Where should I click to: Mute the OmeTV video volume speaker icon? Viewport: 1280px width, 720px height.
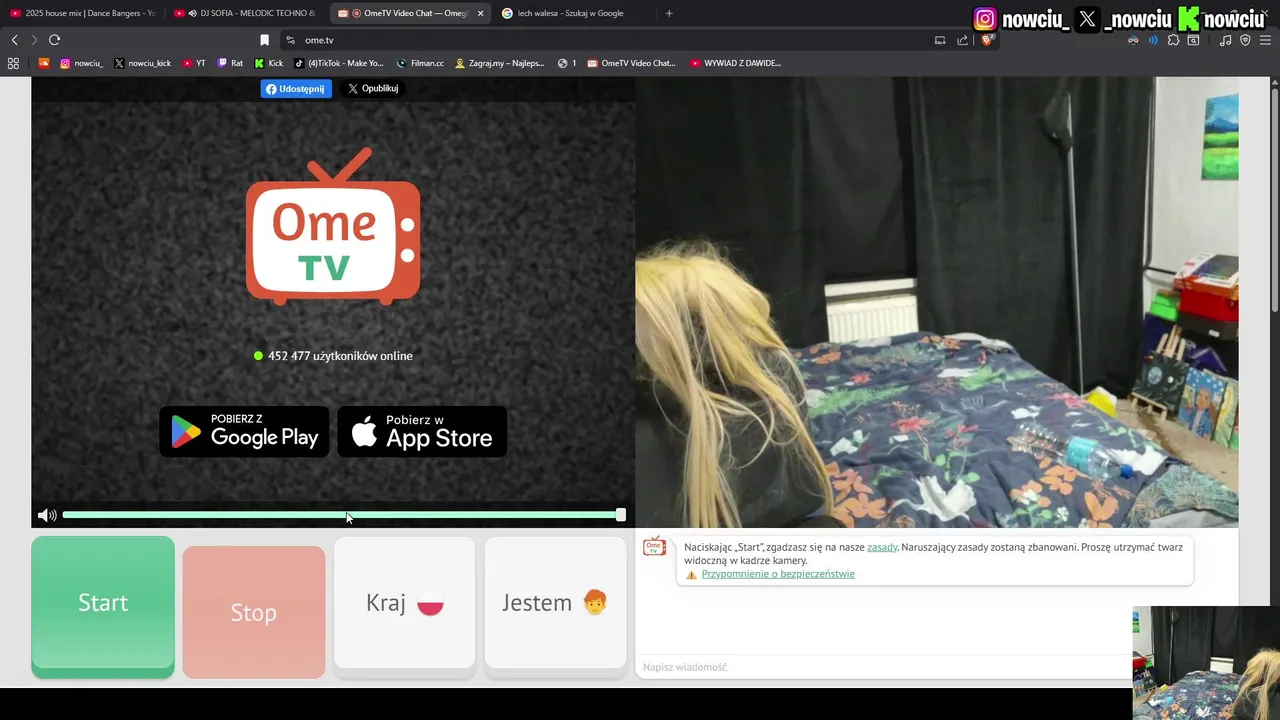click(x=46, y=515)
